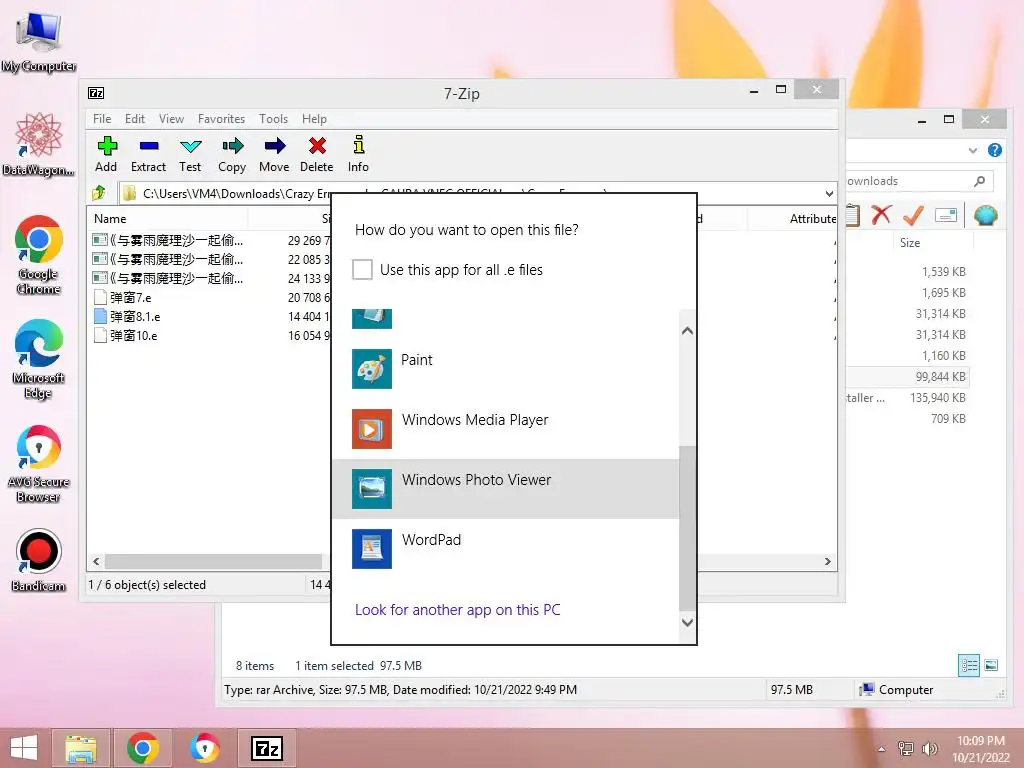Open AVG Secure Browser desktop shortcut
The width and height of the screenshot is (1024, 768).
click(39, 464)
